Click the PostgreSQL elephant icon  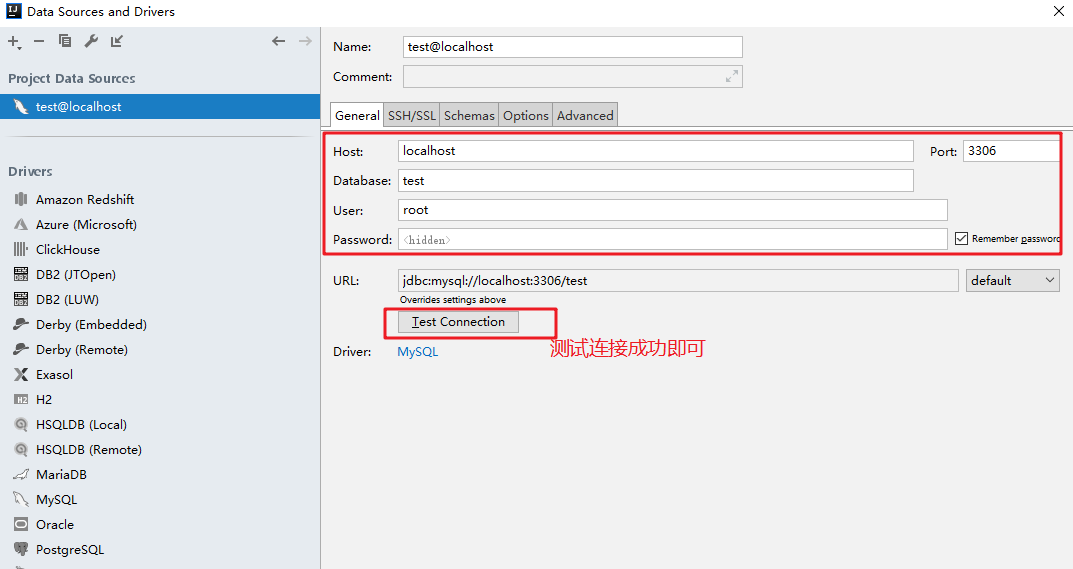[21, 549]
